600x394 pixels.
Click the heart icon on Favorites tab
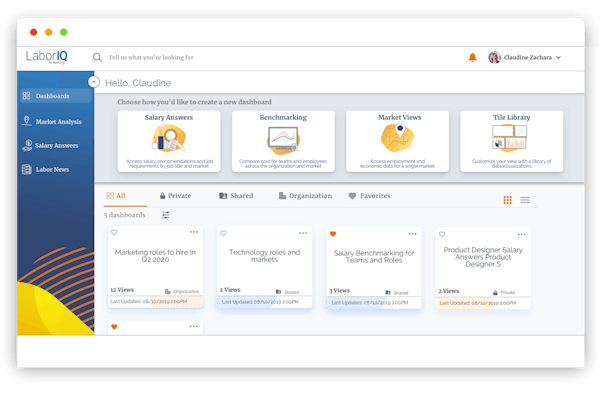[352, 196]
